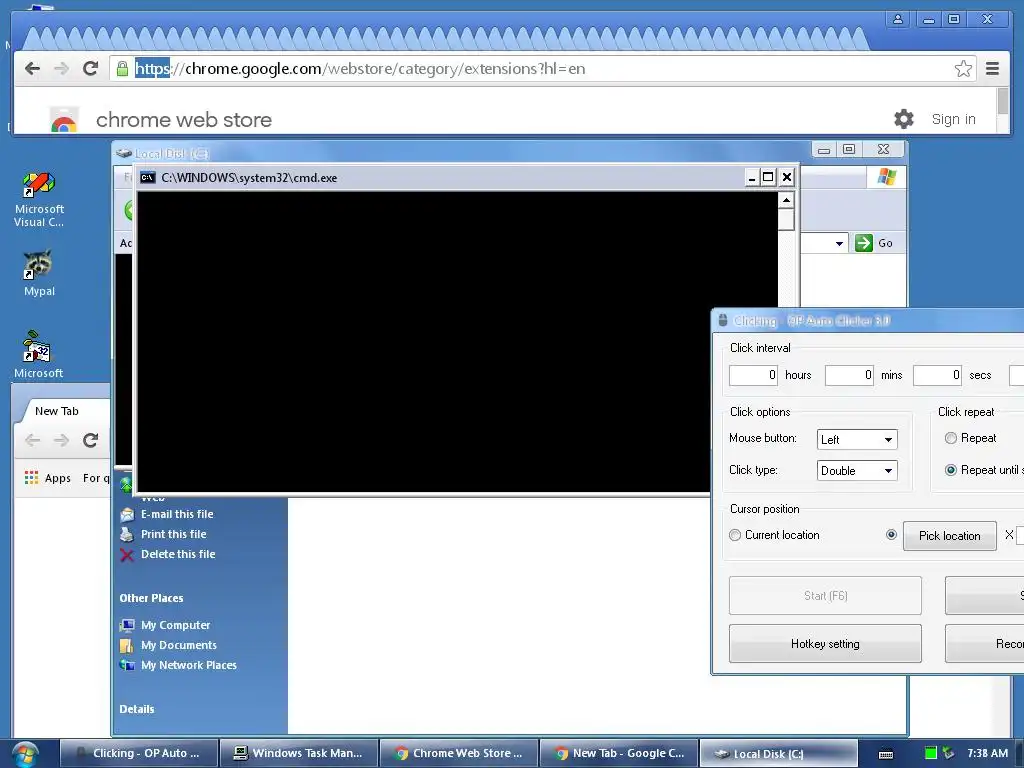Go back in New Tab window
Viewport: 1024px width, 768px height.
(x=33, y=440)
